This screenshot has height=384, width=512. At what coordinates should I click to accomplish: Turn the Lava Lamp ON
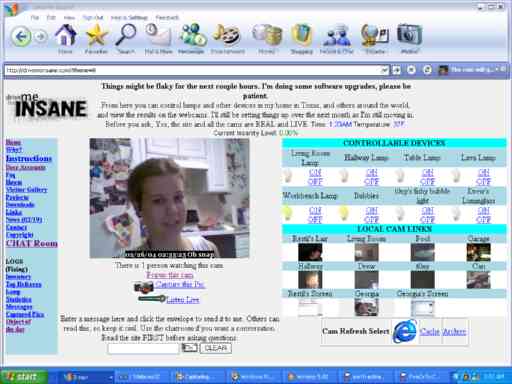[484, 173]
